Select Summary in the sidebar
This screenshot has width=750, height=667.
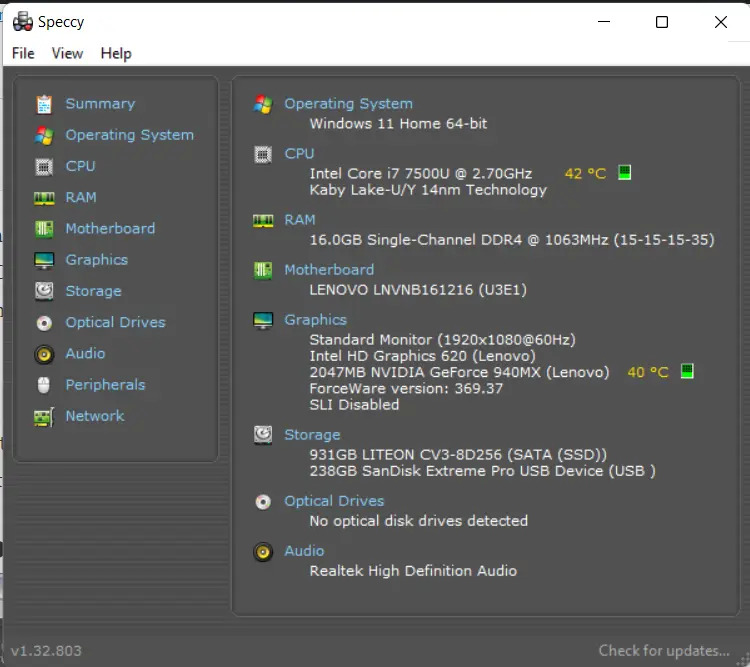[100, 104]
